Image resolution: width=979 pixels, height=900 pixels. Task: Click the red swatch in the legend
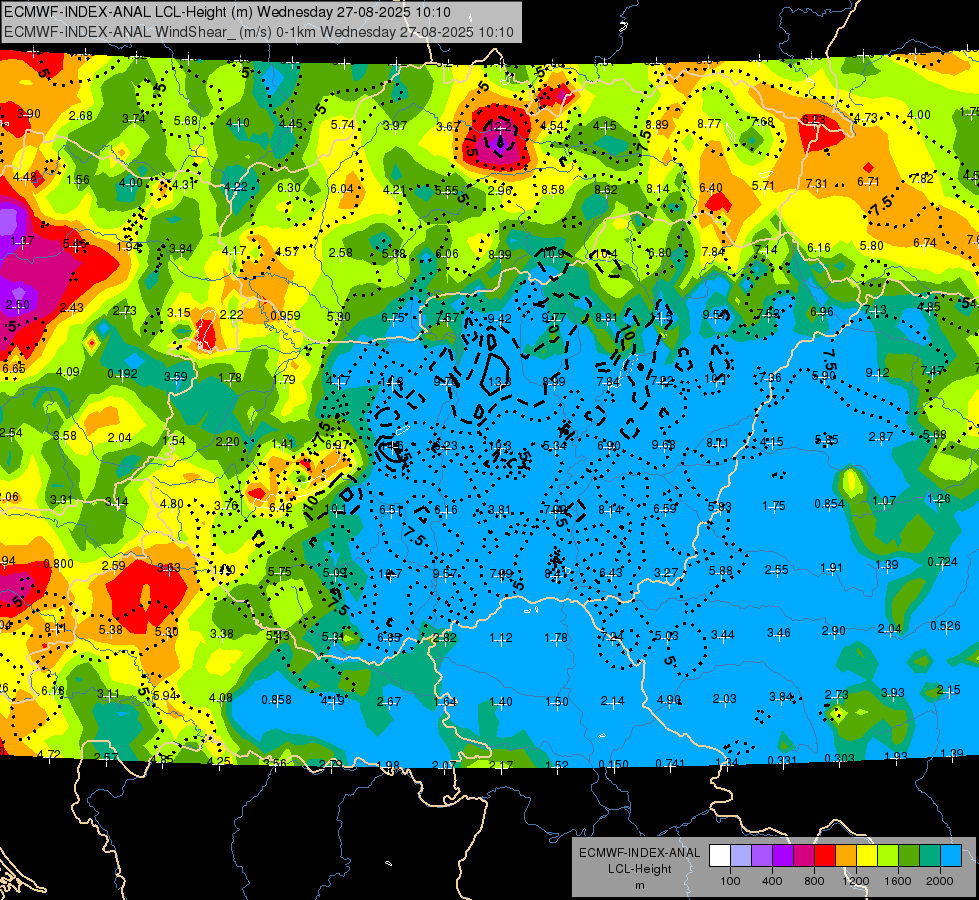pyautogui.click(x=825, y=856)
